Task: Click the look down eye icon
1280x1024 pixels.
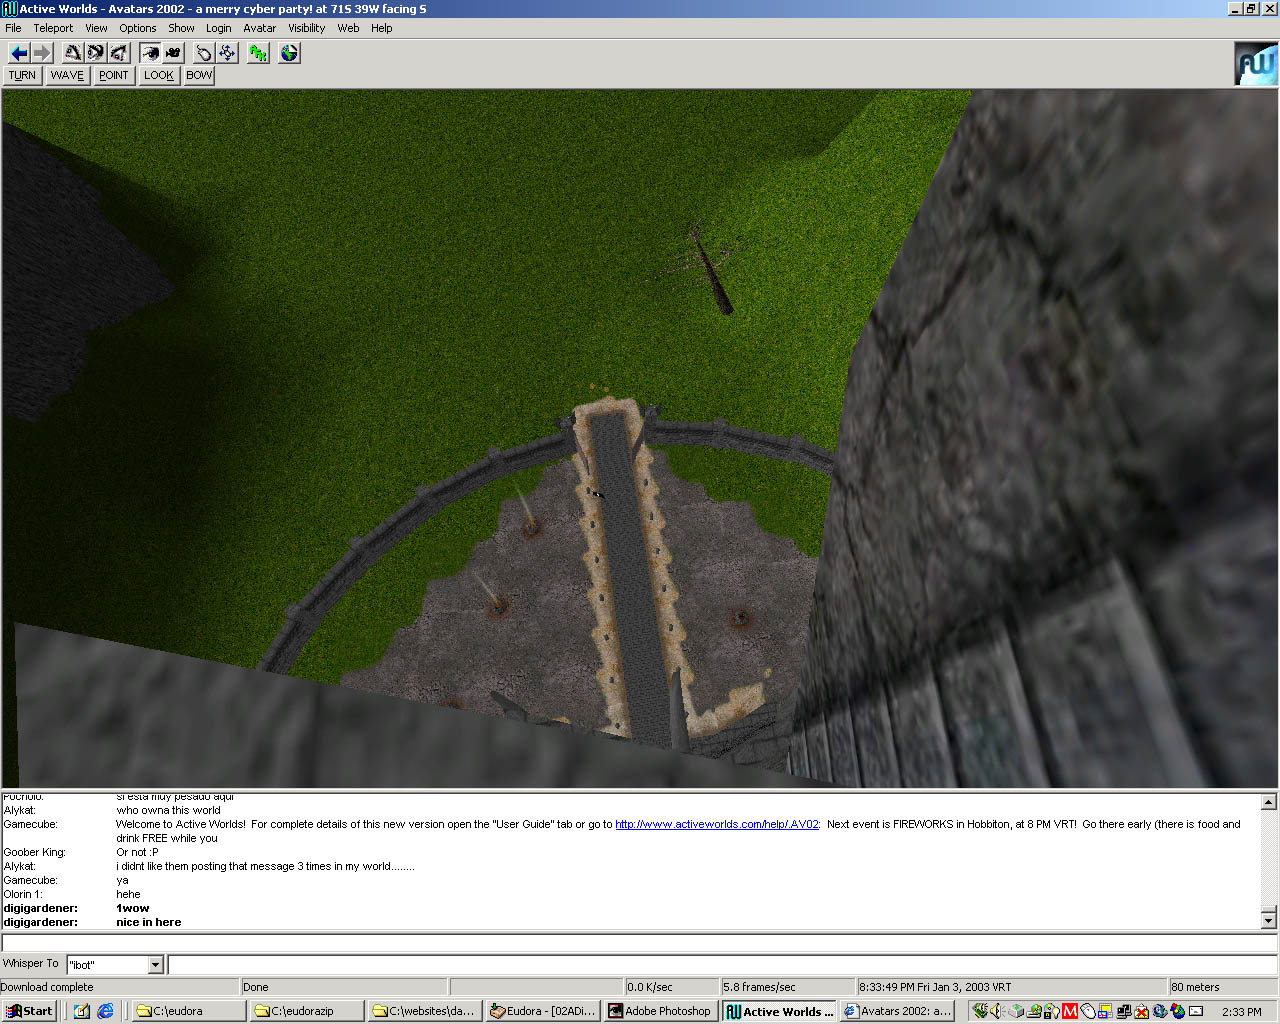Action: (118, 53)
